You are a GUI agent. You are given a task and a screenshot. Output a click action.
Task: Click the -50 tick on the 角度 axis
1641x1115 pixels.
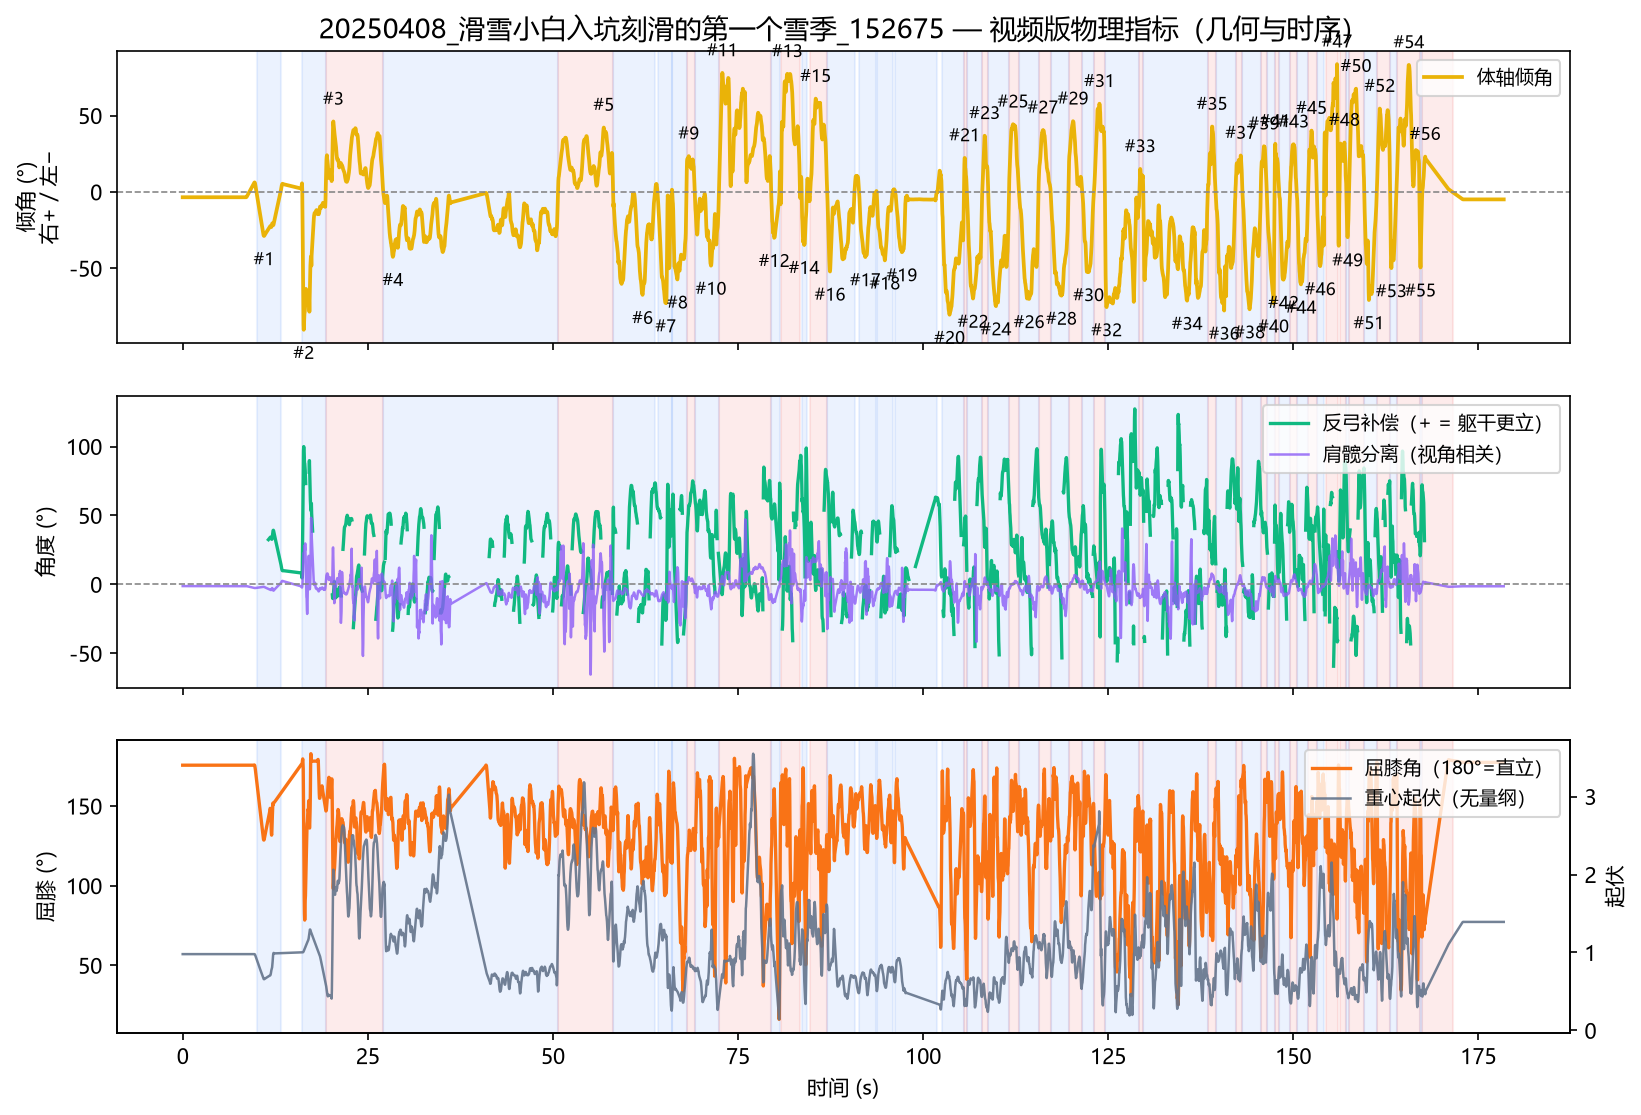click(85, 654)
